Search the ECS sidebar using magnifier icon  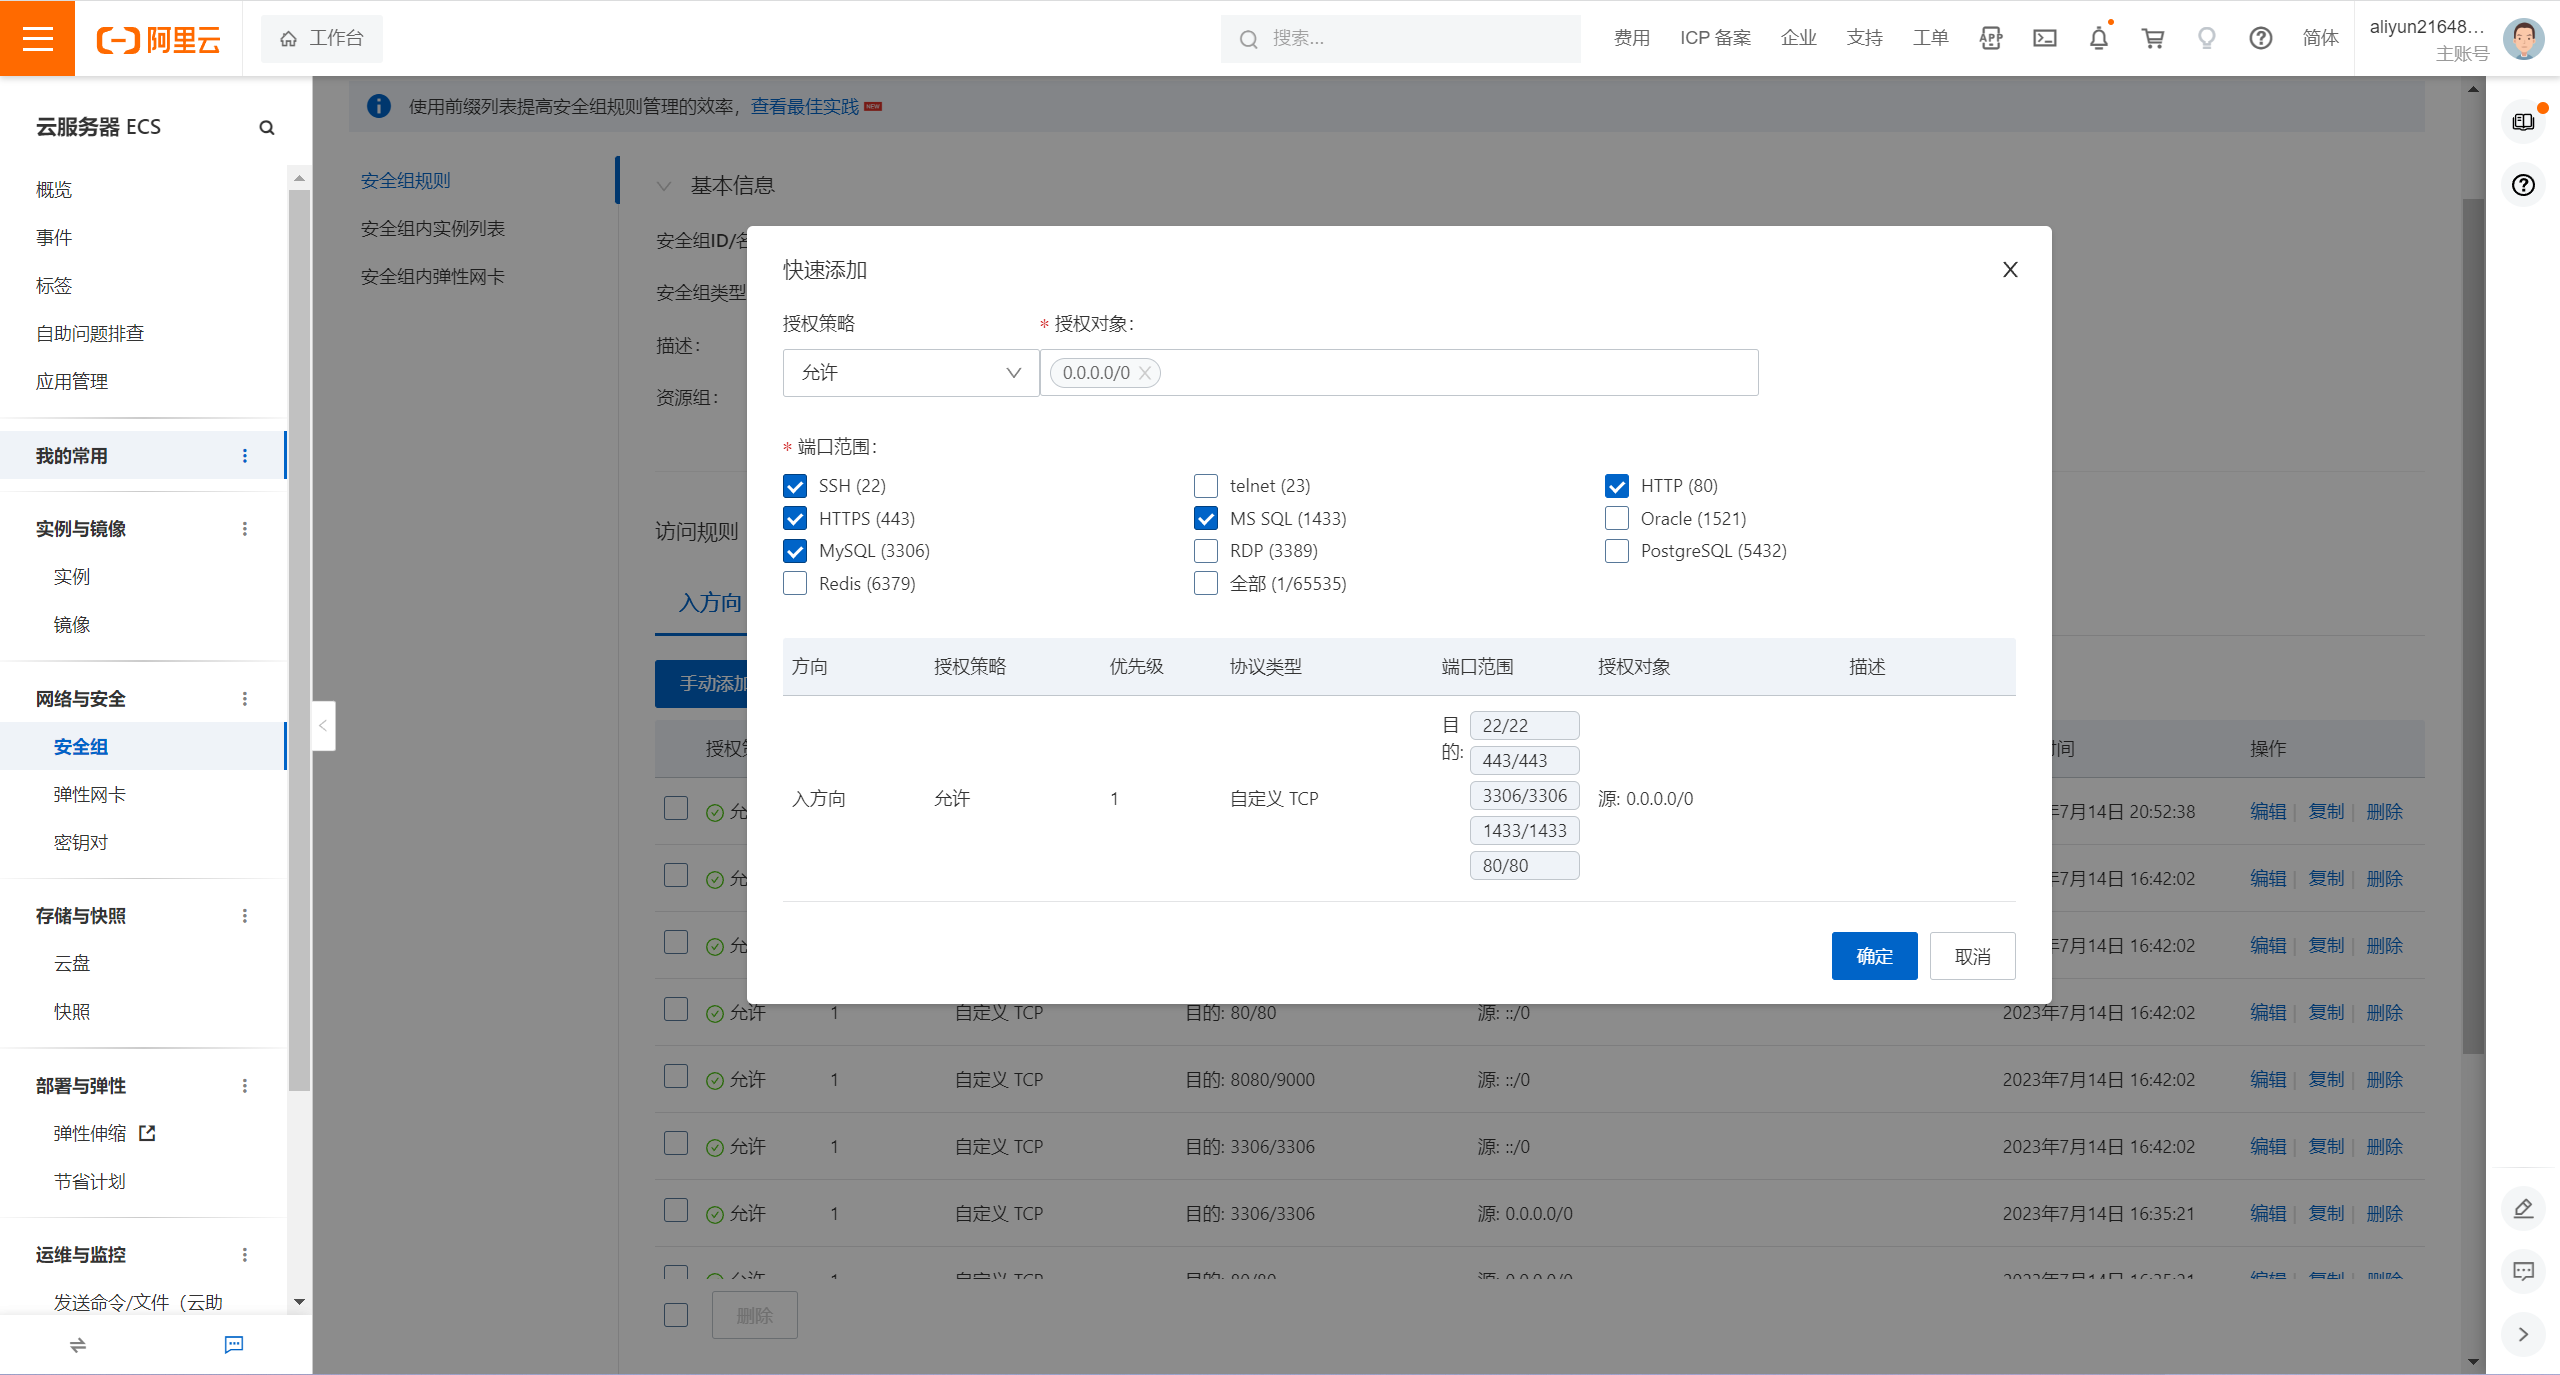coord(266,127)
